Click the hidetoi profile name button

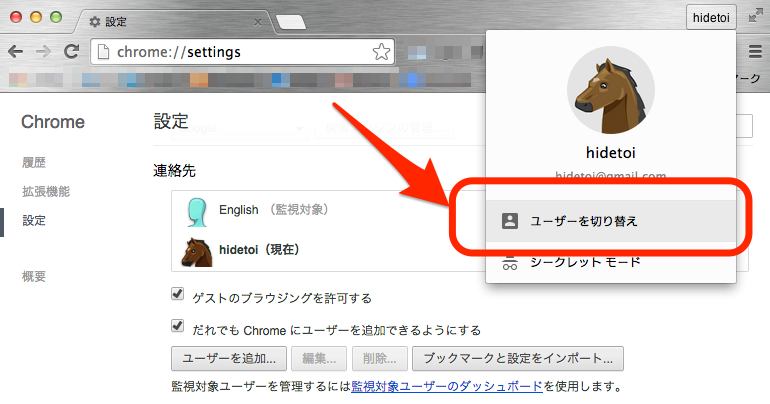pyautogui.click(x=711, y=18)
